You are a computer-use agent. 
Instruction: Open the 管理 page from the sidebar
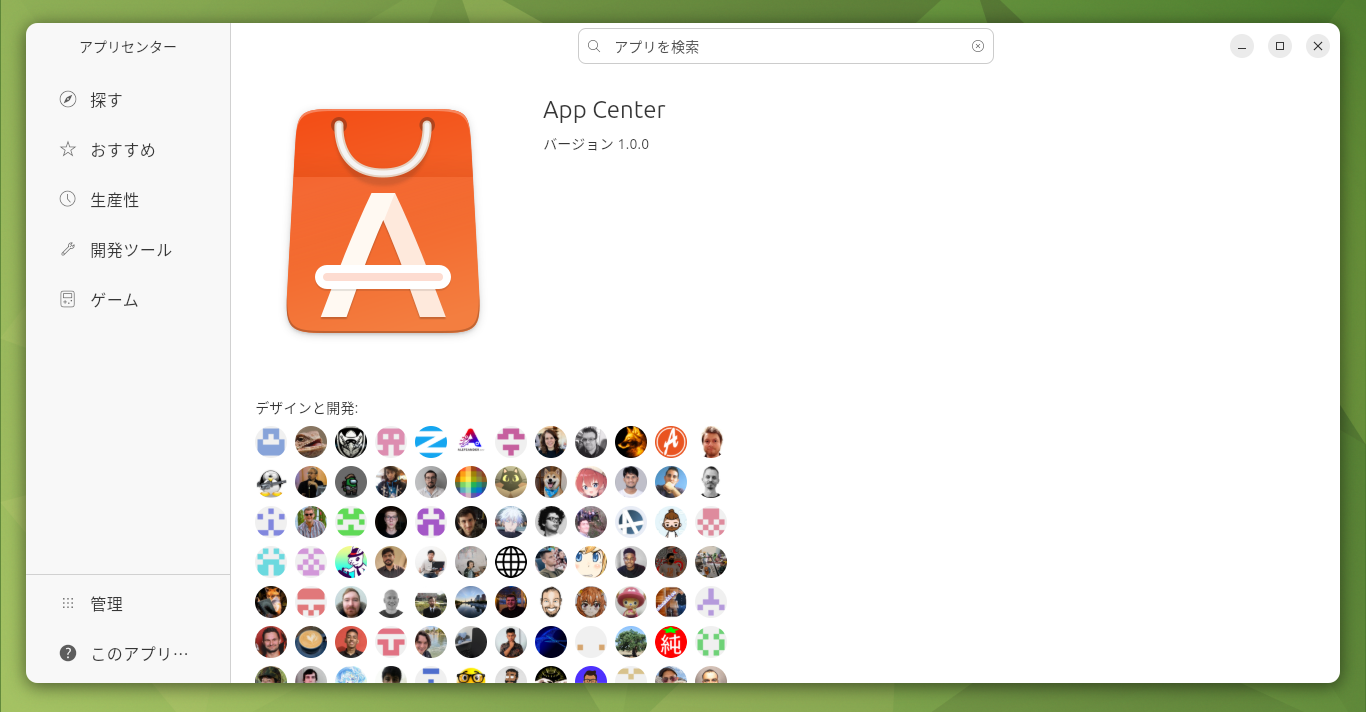(105, 603)
